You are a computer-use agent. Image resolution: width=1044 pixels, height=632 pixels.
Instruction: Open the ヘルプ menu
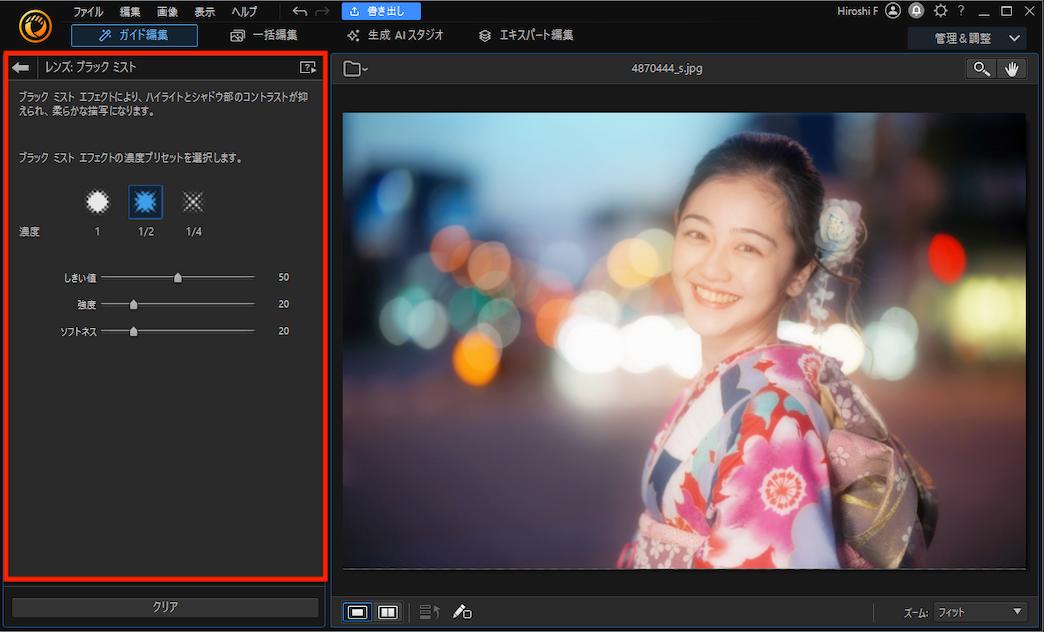(x=244, y=12)
